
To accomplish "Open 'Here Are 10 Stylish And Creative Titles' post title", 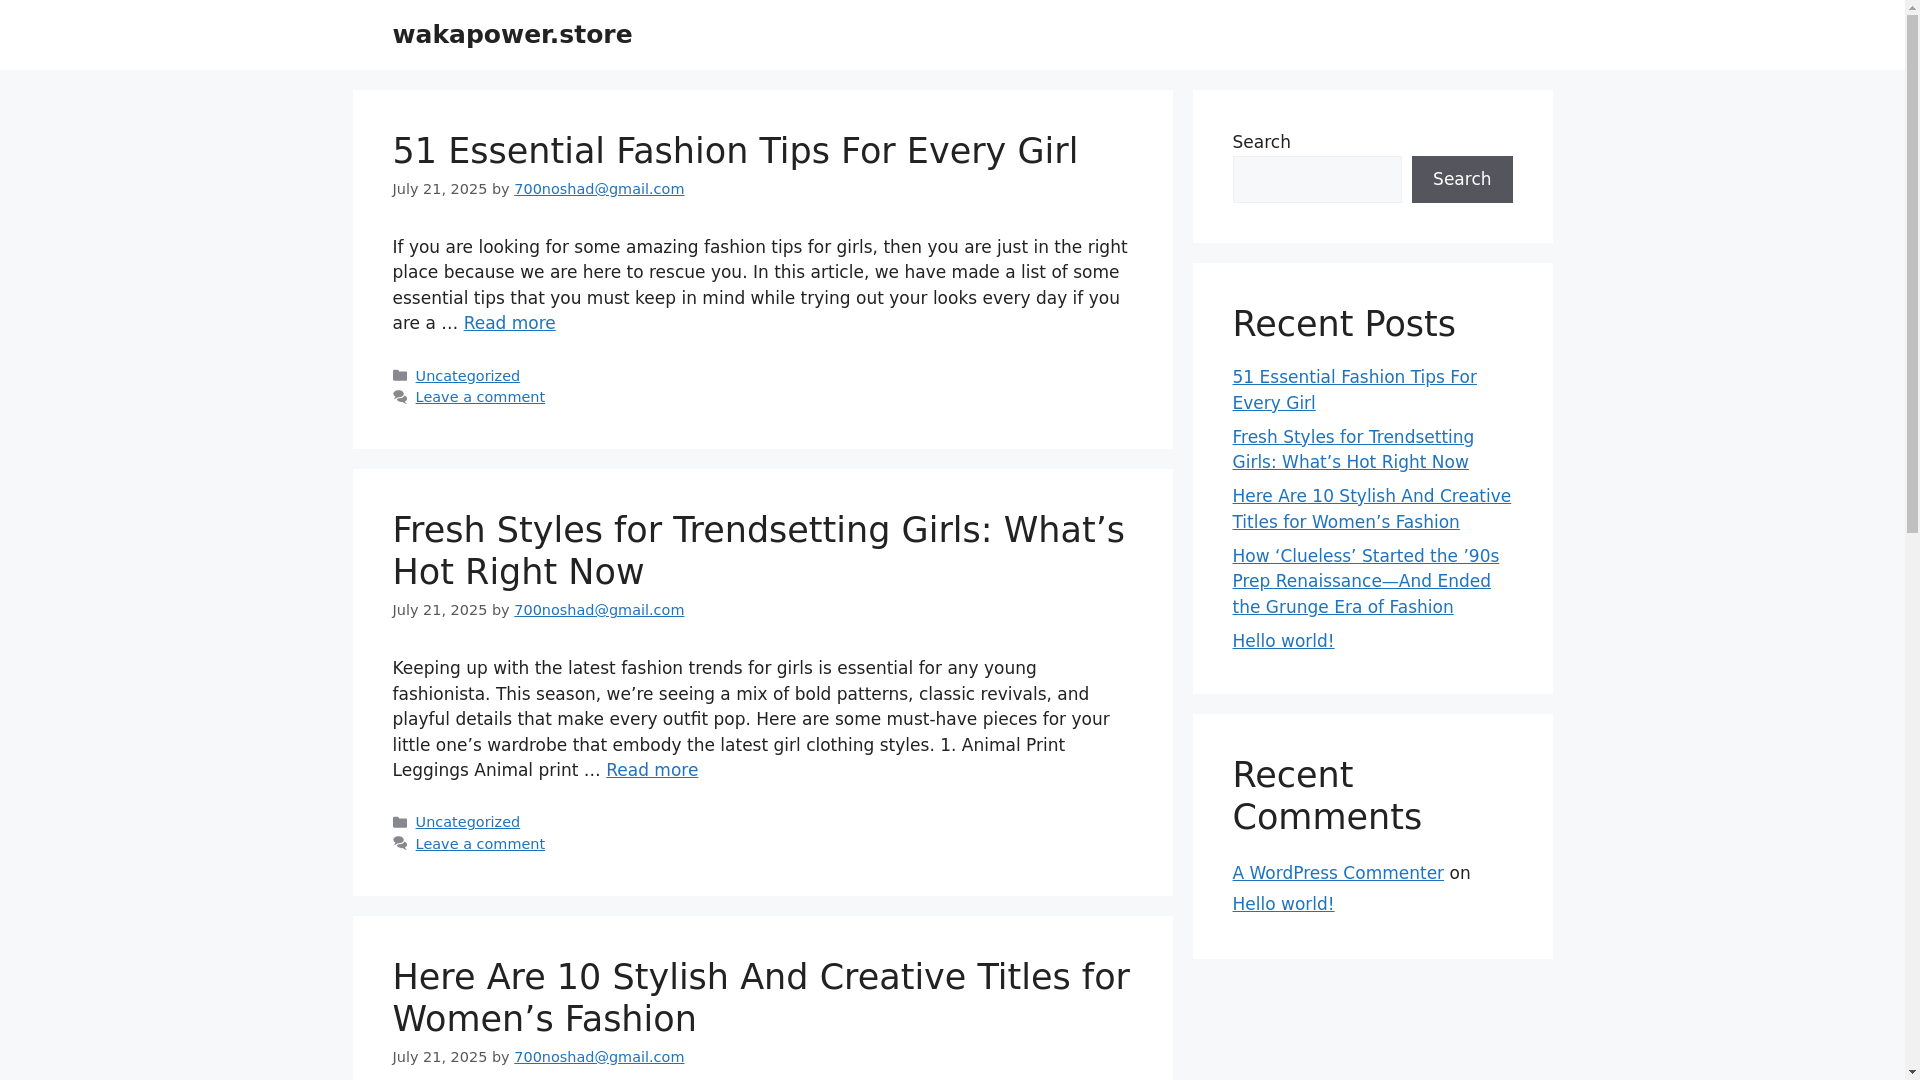I will click(x=761, y=998).
